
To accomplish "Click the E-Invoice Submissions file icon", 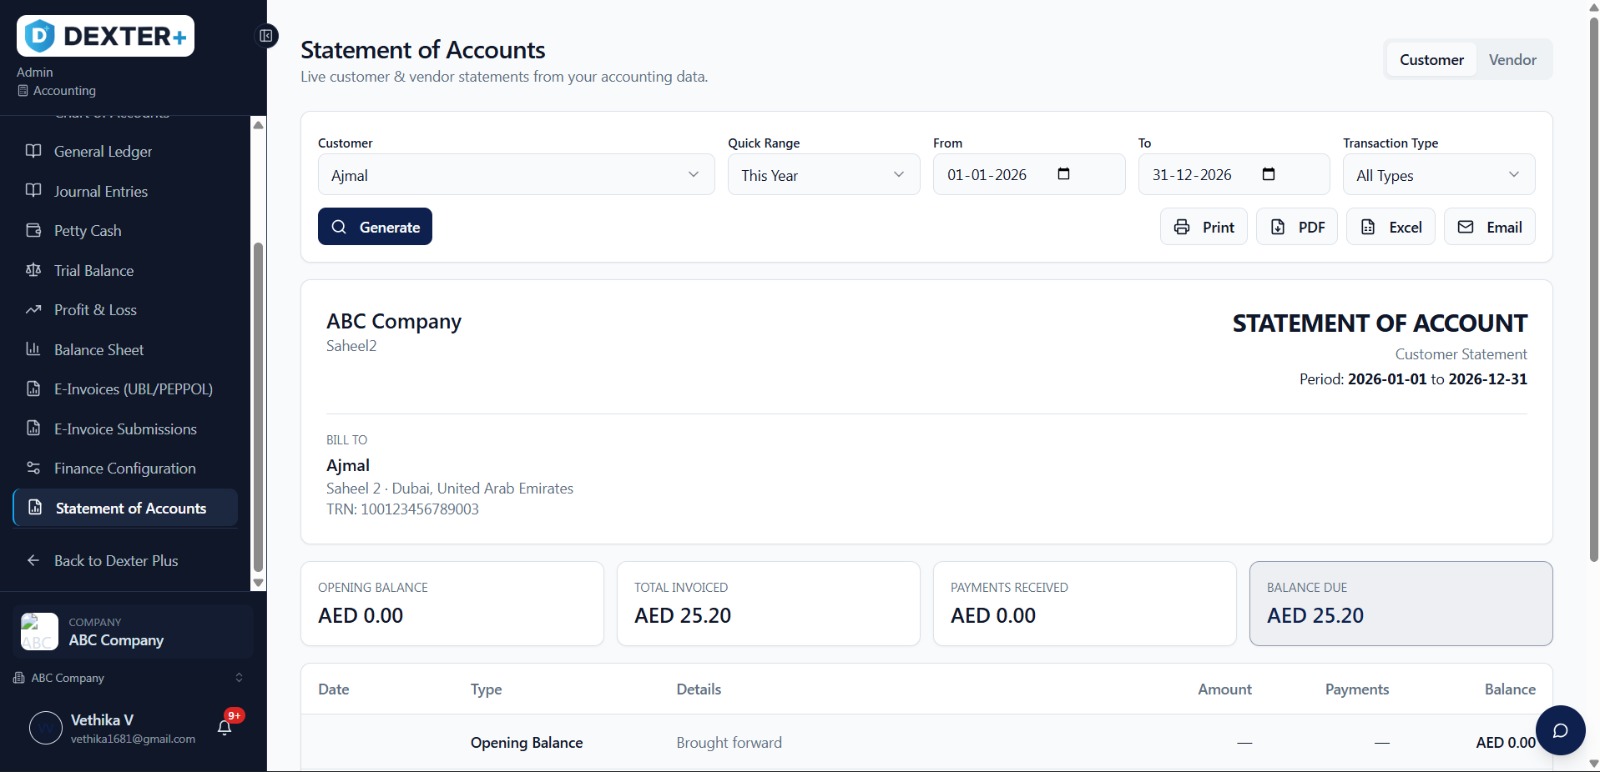I will 33,429.
